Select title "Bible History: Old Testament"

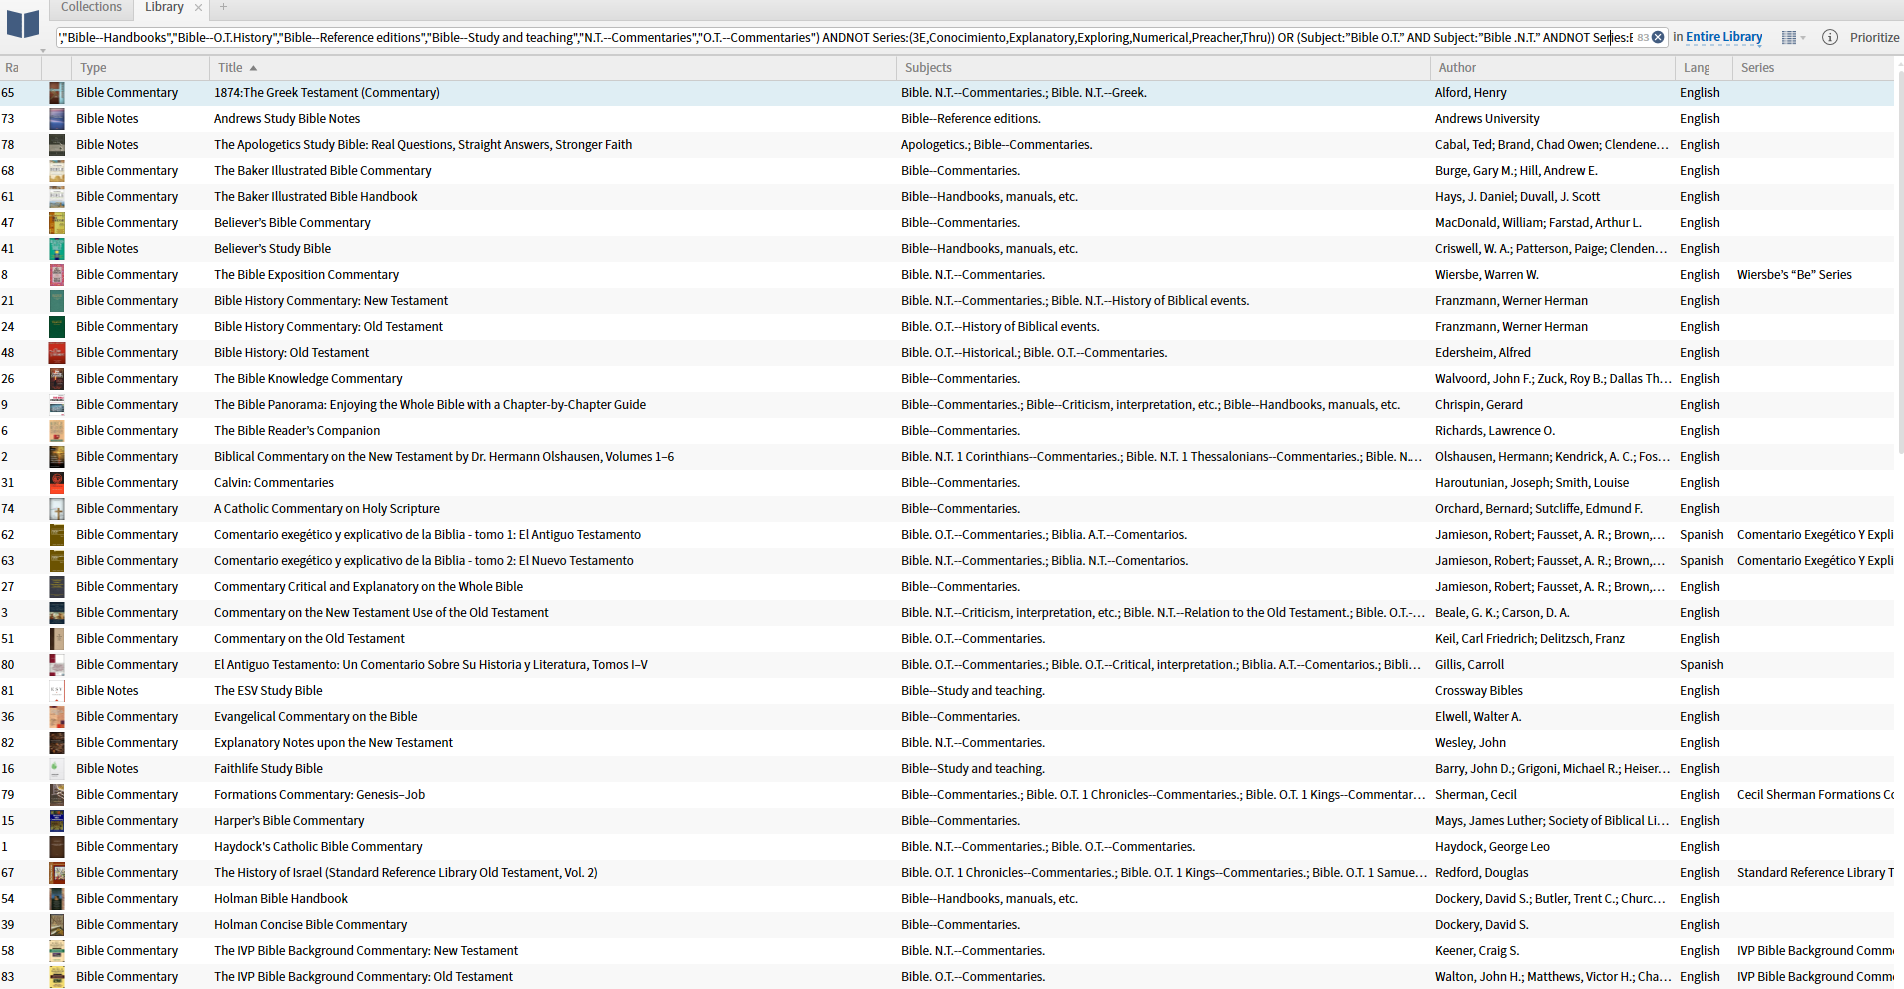point(291,353)
